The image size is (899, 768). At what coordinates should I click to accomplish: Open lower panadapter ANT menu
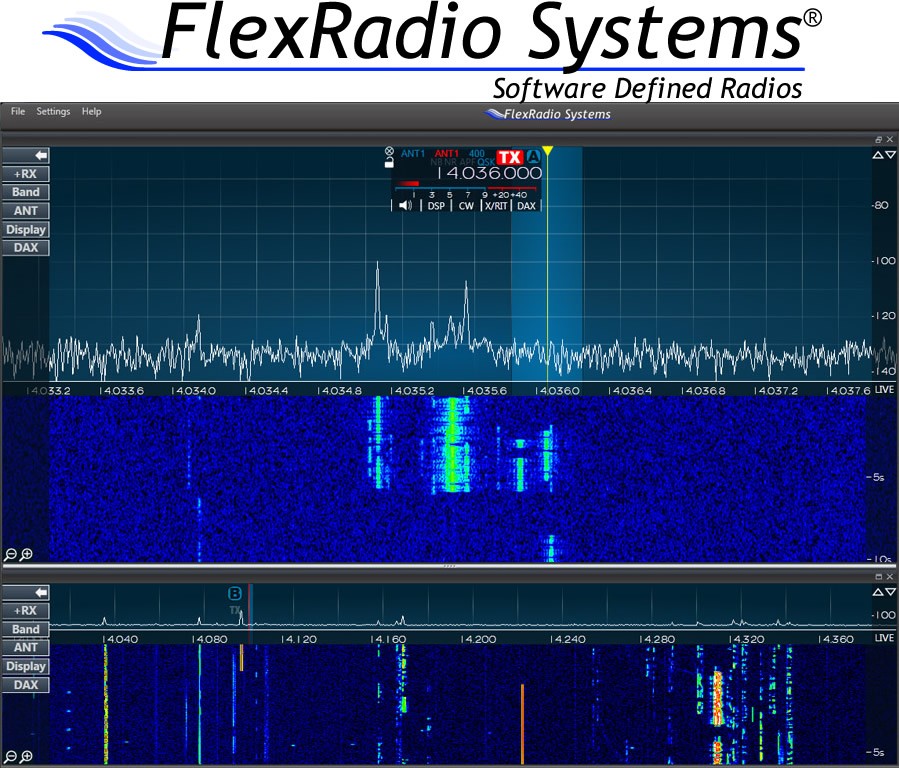(x=26, y=648)
